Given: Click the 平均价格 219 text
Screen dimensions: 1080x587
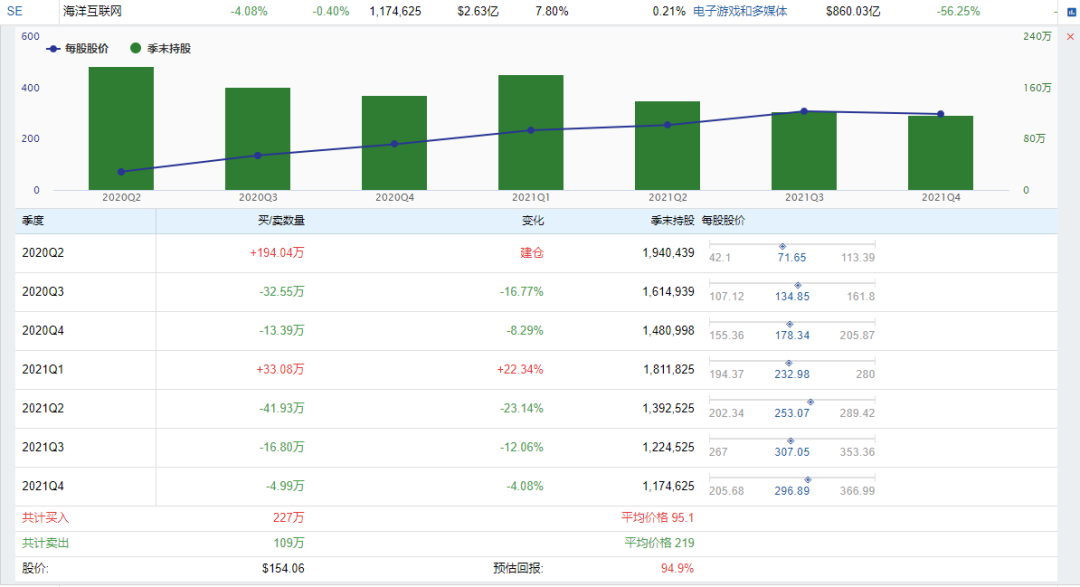Looking at the screenshot, I should click(659, 543).
